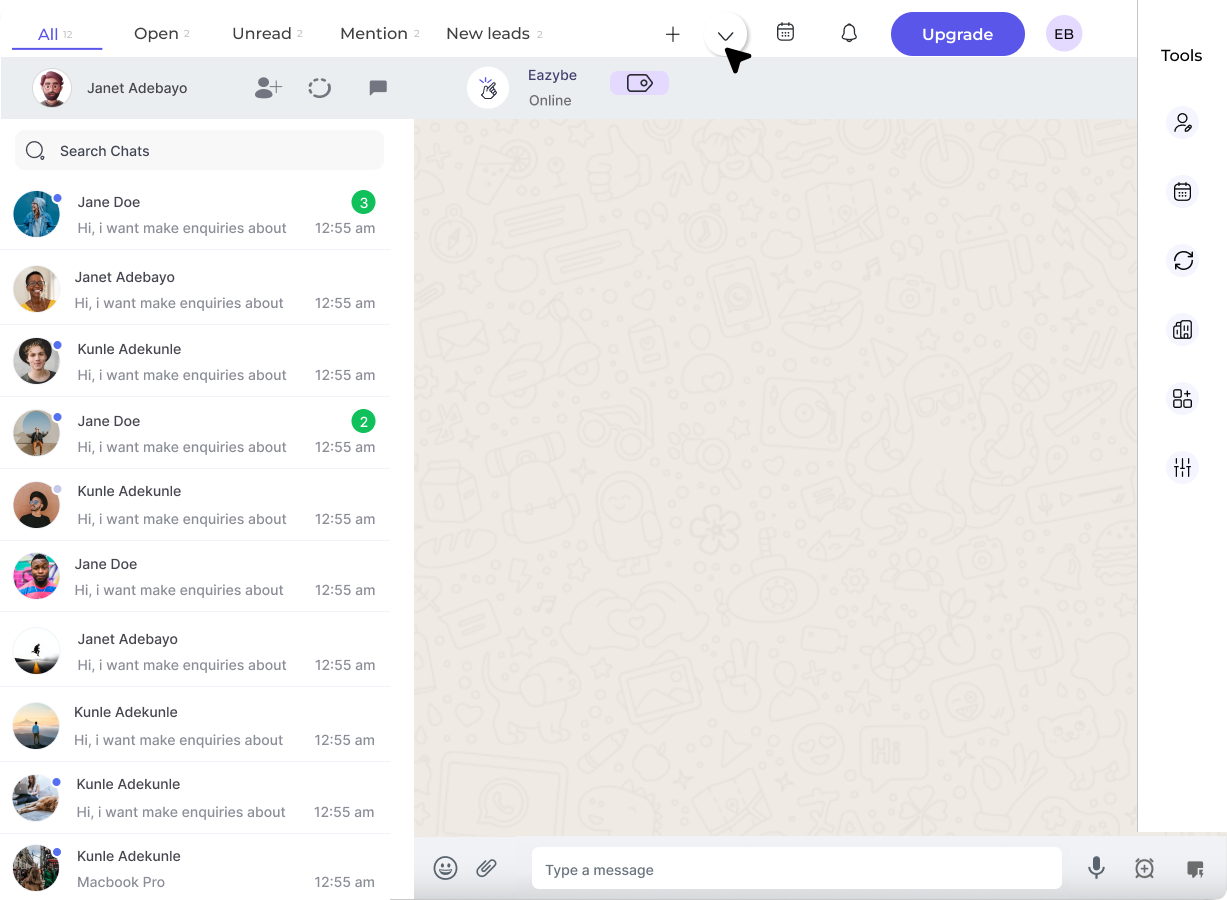
Task: Click the calendar icon in the top bar
Action: (x=785, y=32)
